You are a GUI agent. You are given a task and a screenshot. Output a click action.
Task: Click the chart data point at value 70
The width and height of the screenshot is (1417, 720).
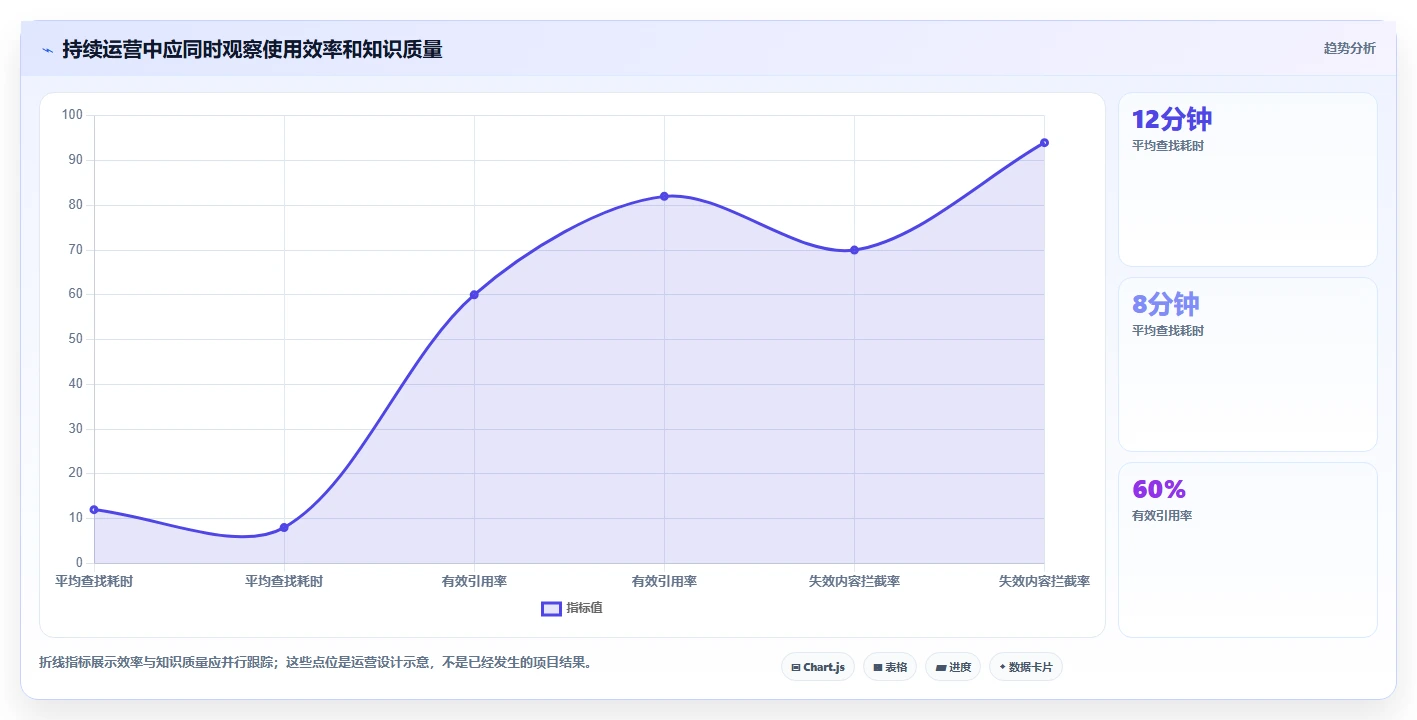pyautogui.click(x=854, y=250)
